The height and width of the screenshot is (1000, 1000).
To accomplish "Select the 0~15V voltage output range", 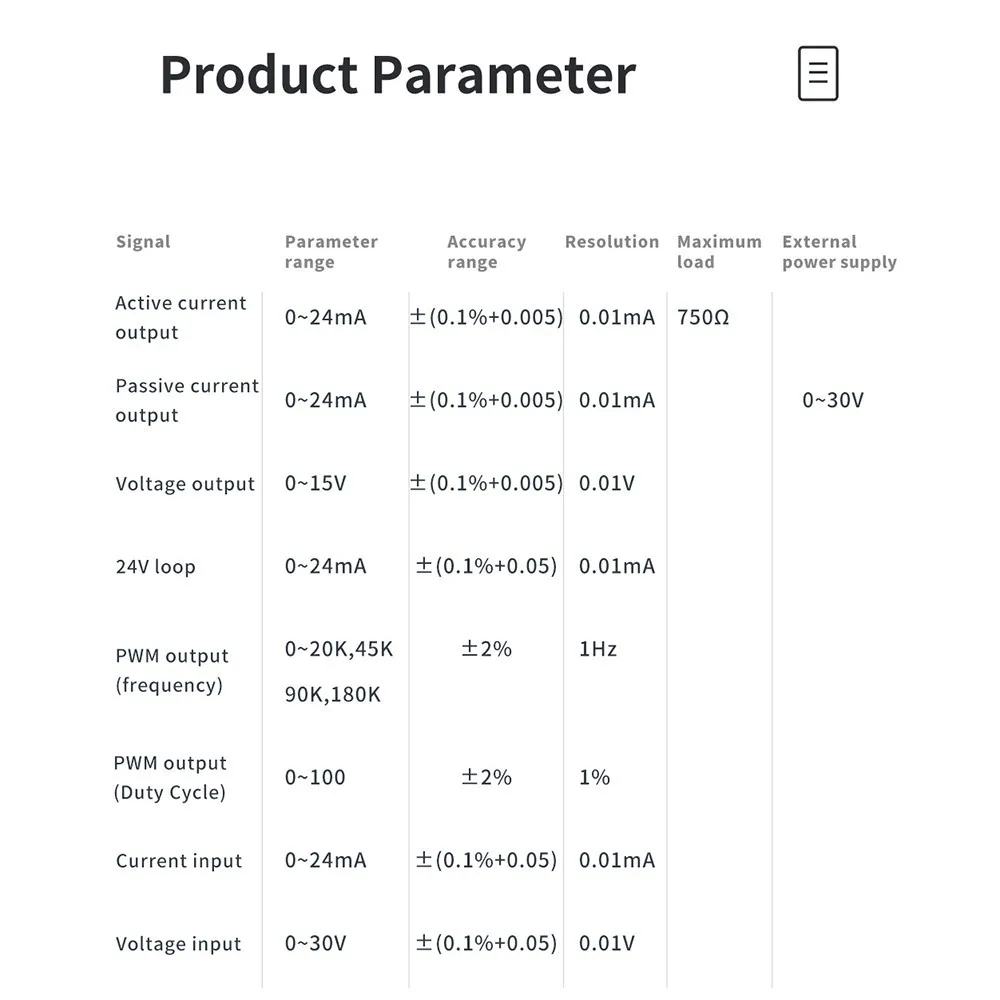I will (x=316, y=484).
